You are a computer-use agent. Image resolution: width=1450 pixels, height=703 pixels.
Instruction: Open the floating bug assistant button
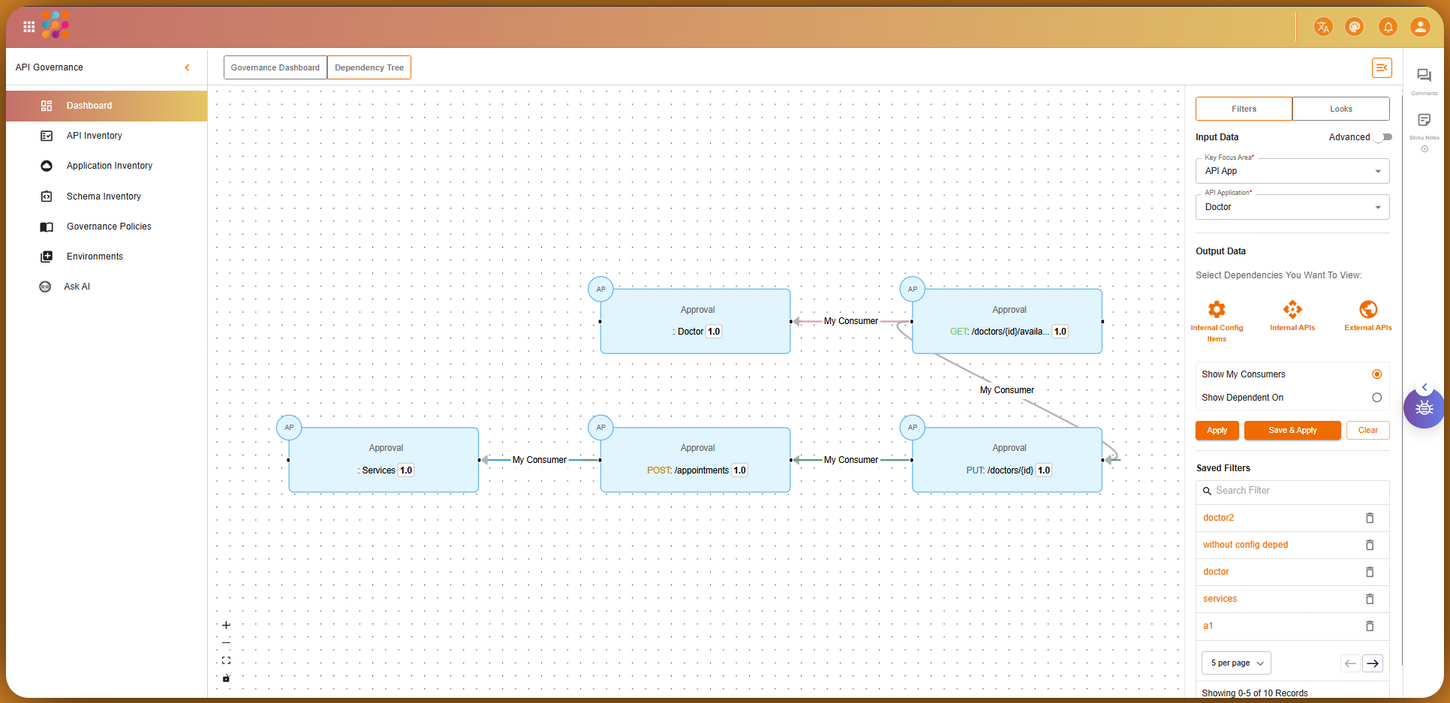(x=1425, y=408)
